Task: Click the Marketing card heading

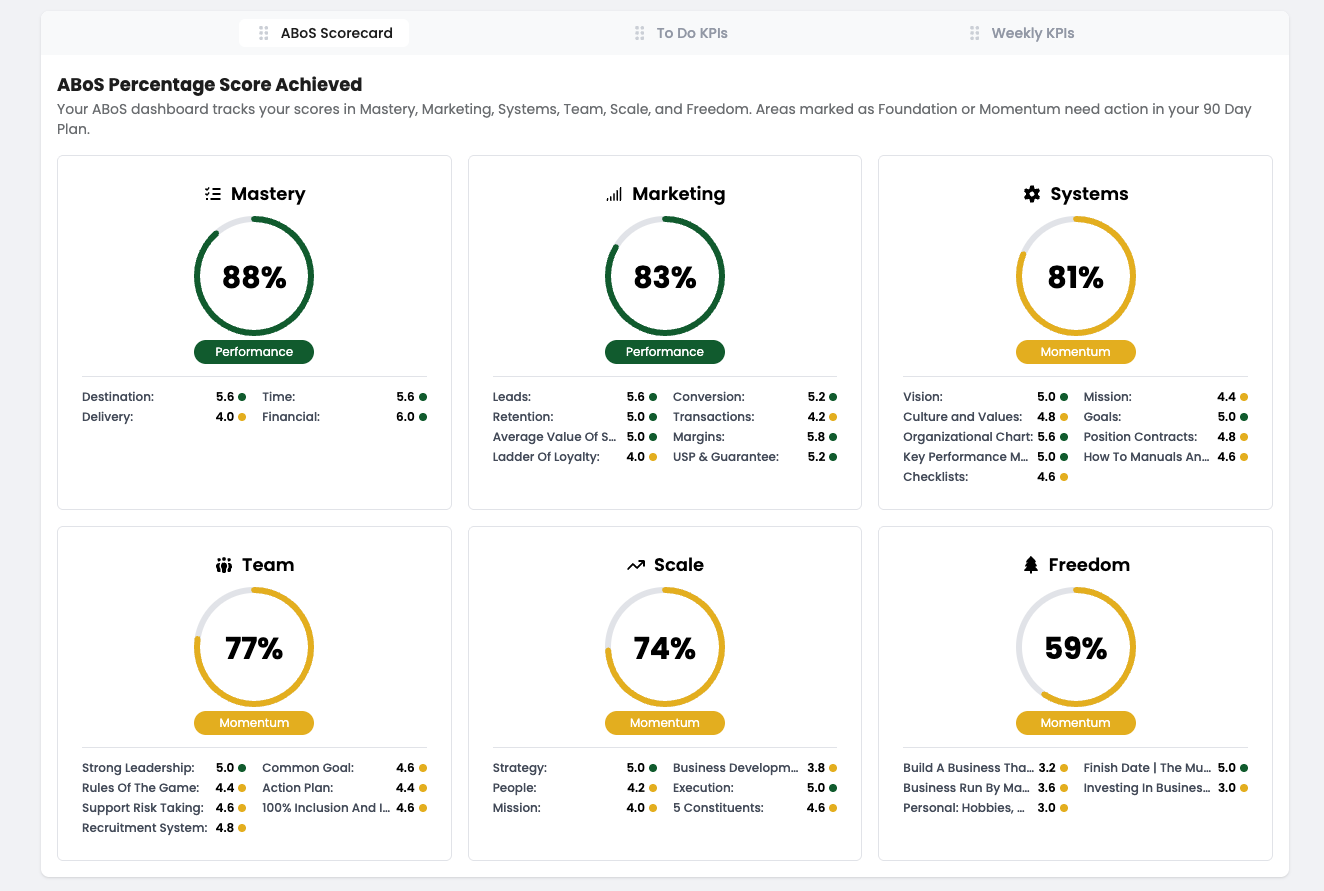Action: coord(679,194)
